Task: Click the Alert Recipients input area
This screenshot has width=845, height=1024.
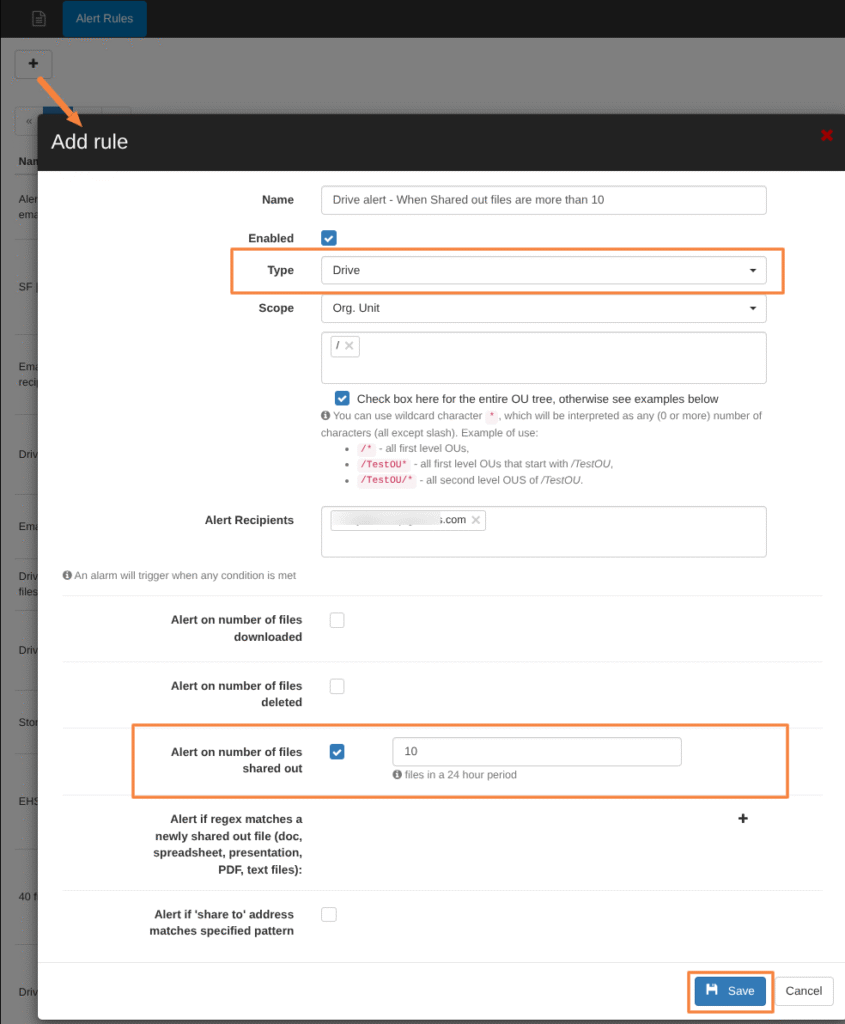Action: pyautogui.click(x=543, y=532)
